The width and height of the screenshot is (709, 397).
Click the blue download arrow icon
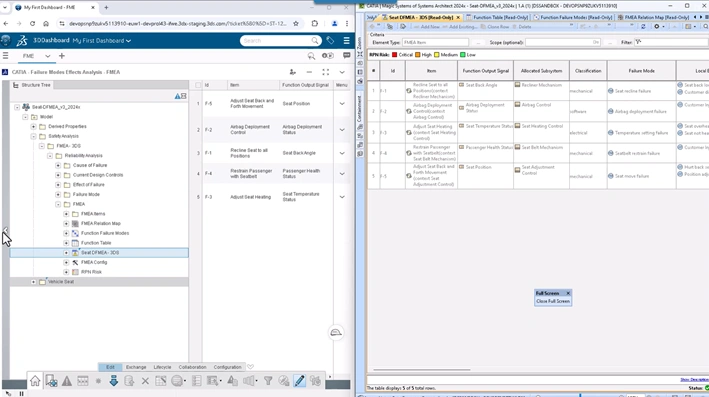[113, 381]
